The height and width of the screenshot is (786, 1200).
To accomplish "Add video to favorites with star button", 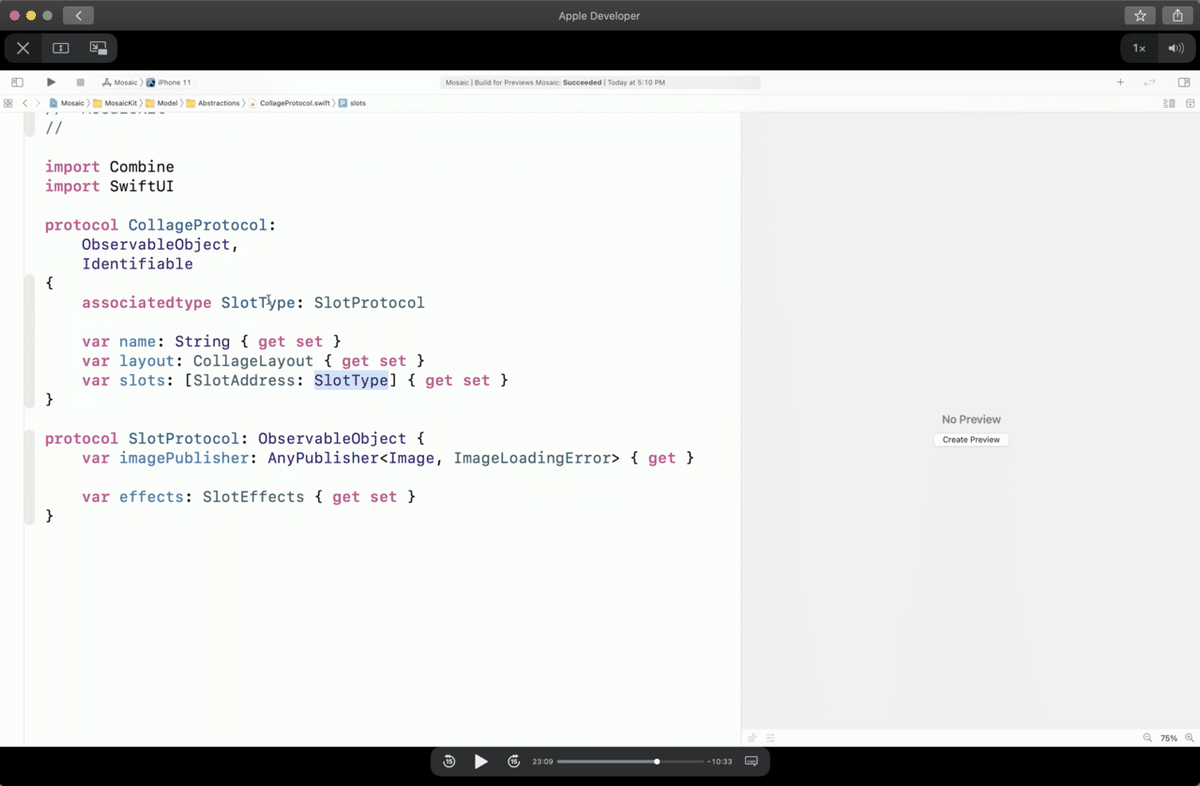I will 1140,15.
